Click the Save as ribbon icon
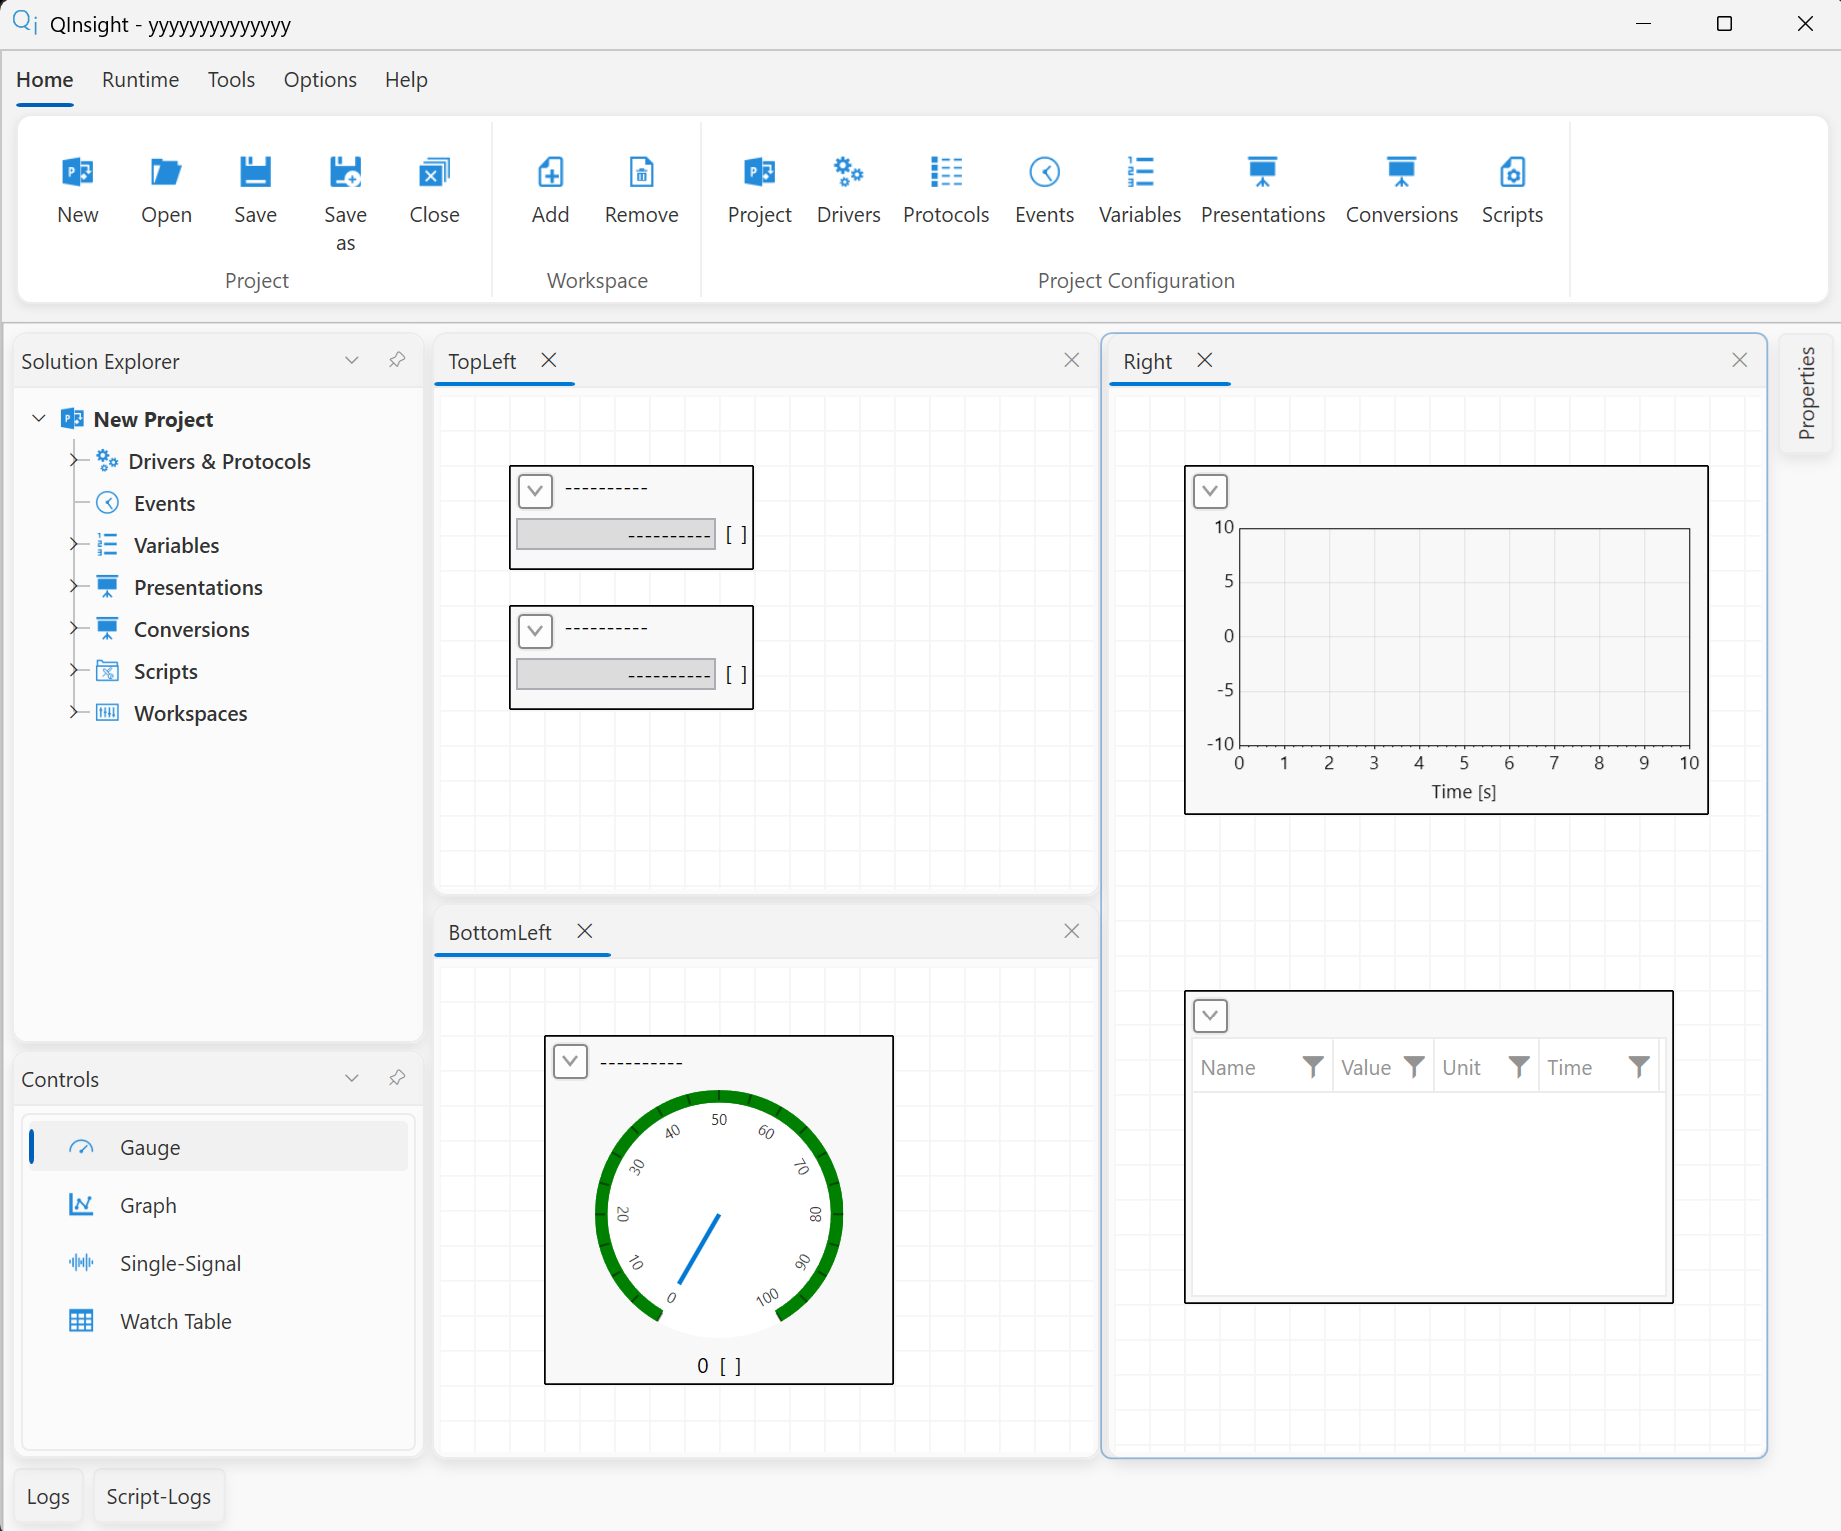 point(345,172)
